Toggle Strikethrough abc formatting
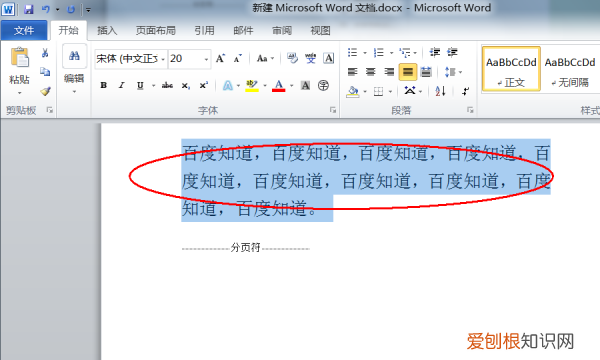The height and width of the screenshot is (360, 600). pyautogui.click(x=167, y=85)
